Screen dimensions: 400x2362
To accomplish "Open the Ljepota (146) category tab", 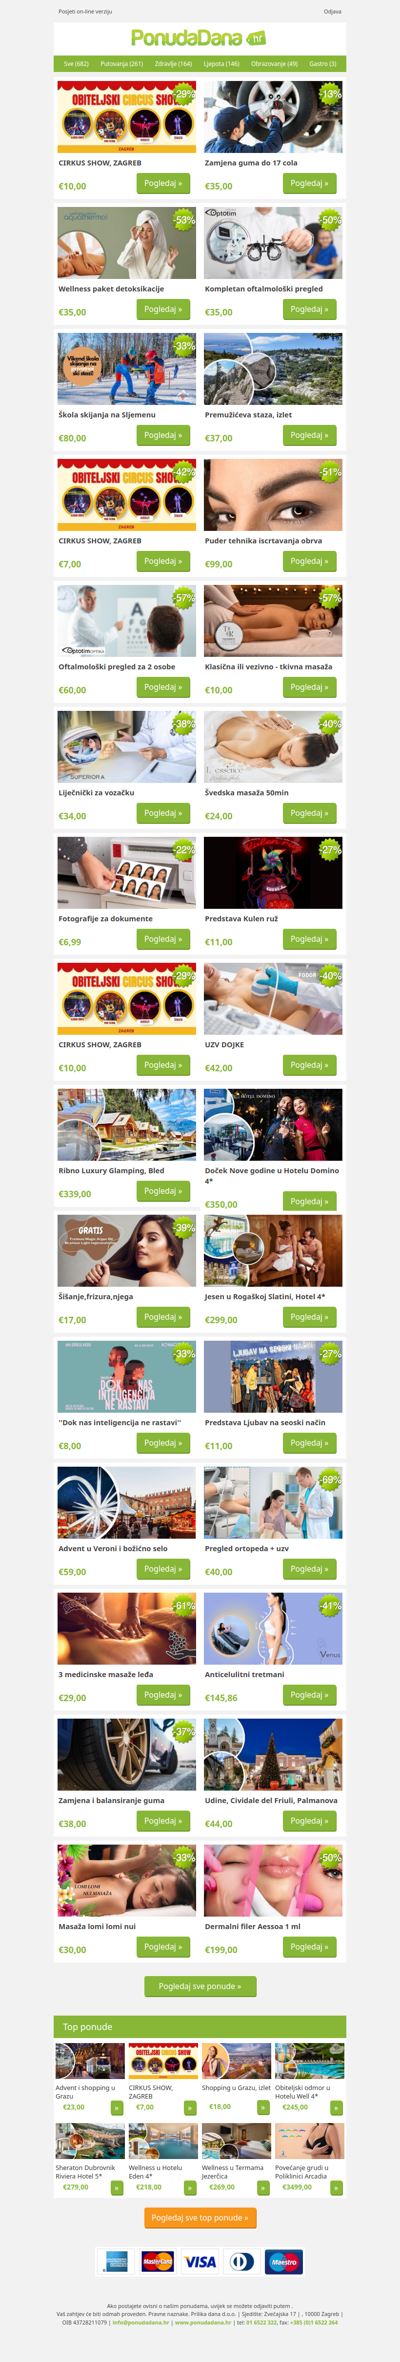I will coord(221,63).
